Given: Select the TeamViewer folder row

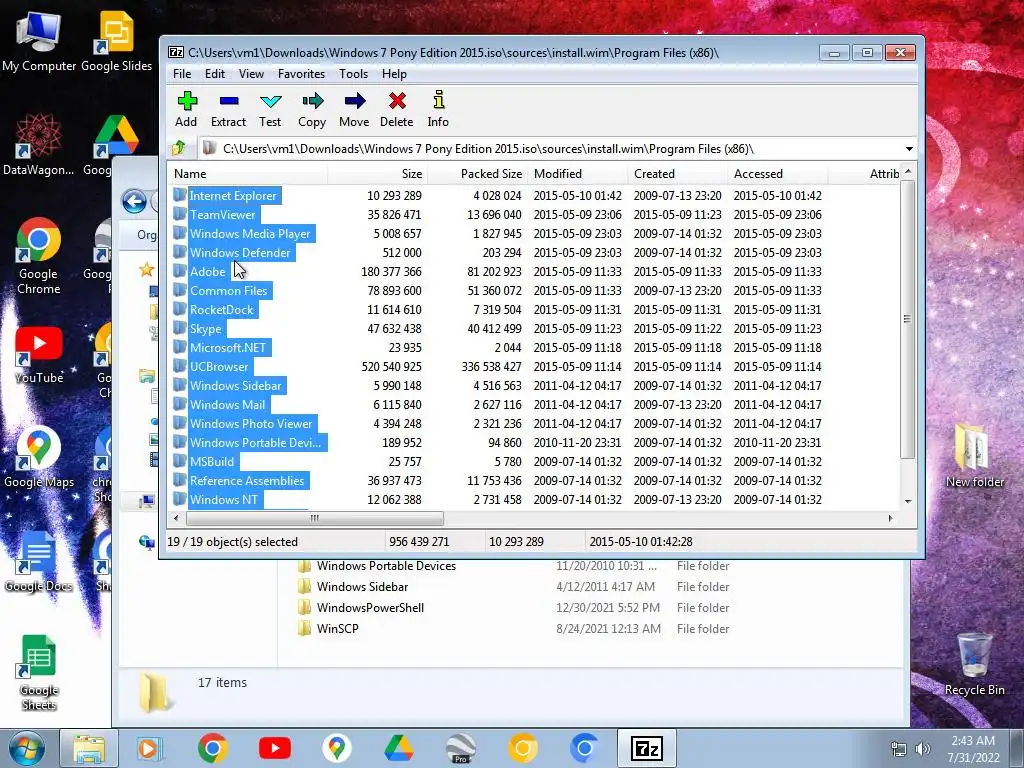Looking at the screenshot, I should 215,214.
